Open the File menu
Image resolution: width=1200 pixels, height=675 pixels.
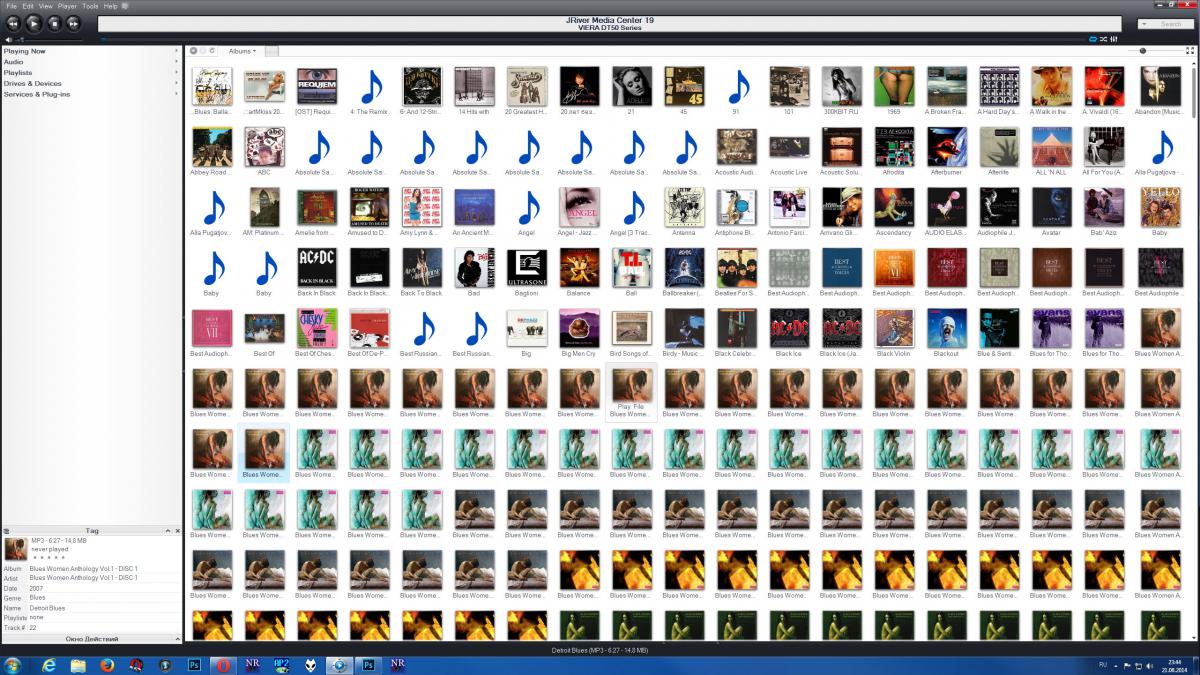click(x=11, y=6)
